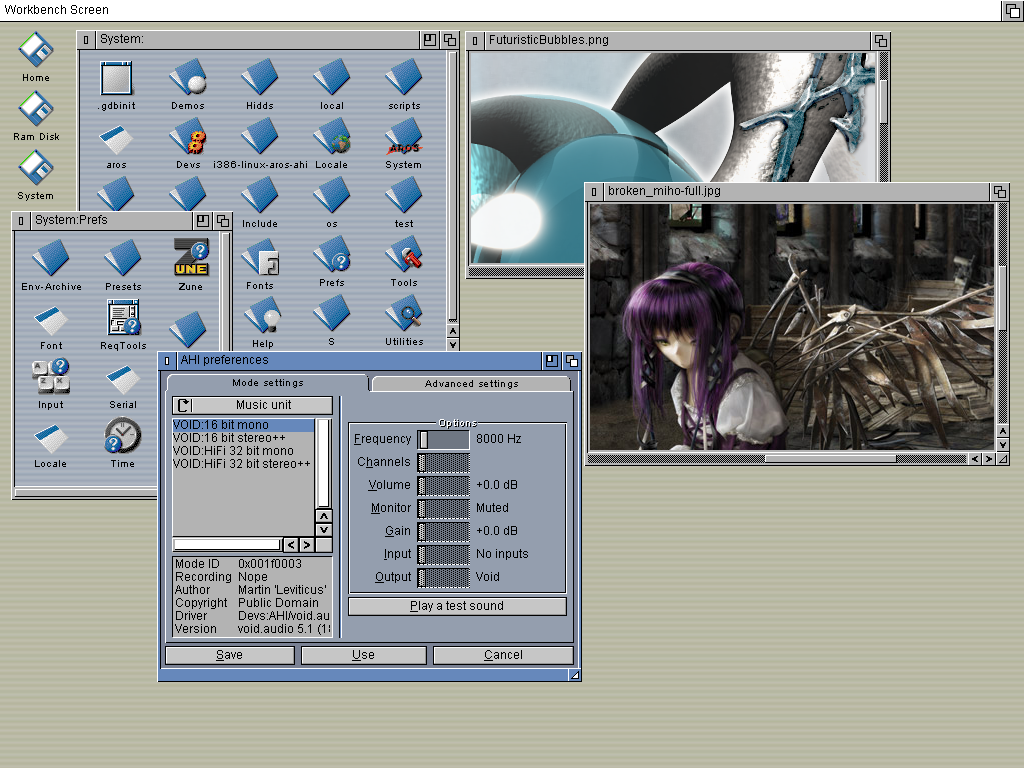The image size is (1024, 768).
Task: Click System window scrollbar down arrow
Action: pos(453,344)
